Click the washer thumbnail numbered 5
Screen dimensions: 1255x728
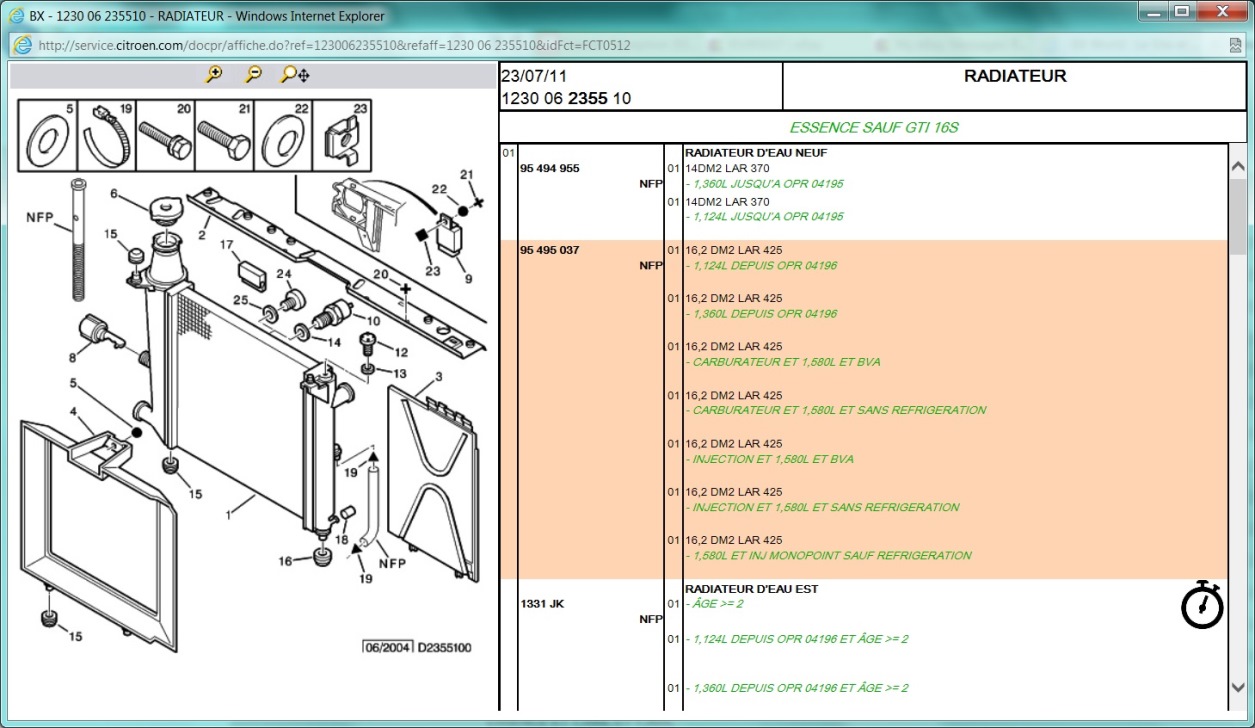48,136
